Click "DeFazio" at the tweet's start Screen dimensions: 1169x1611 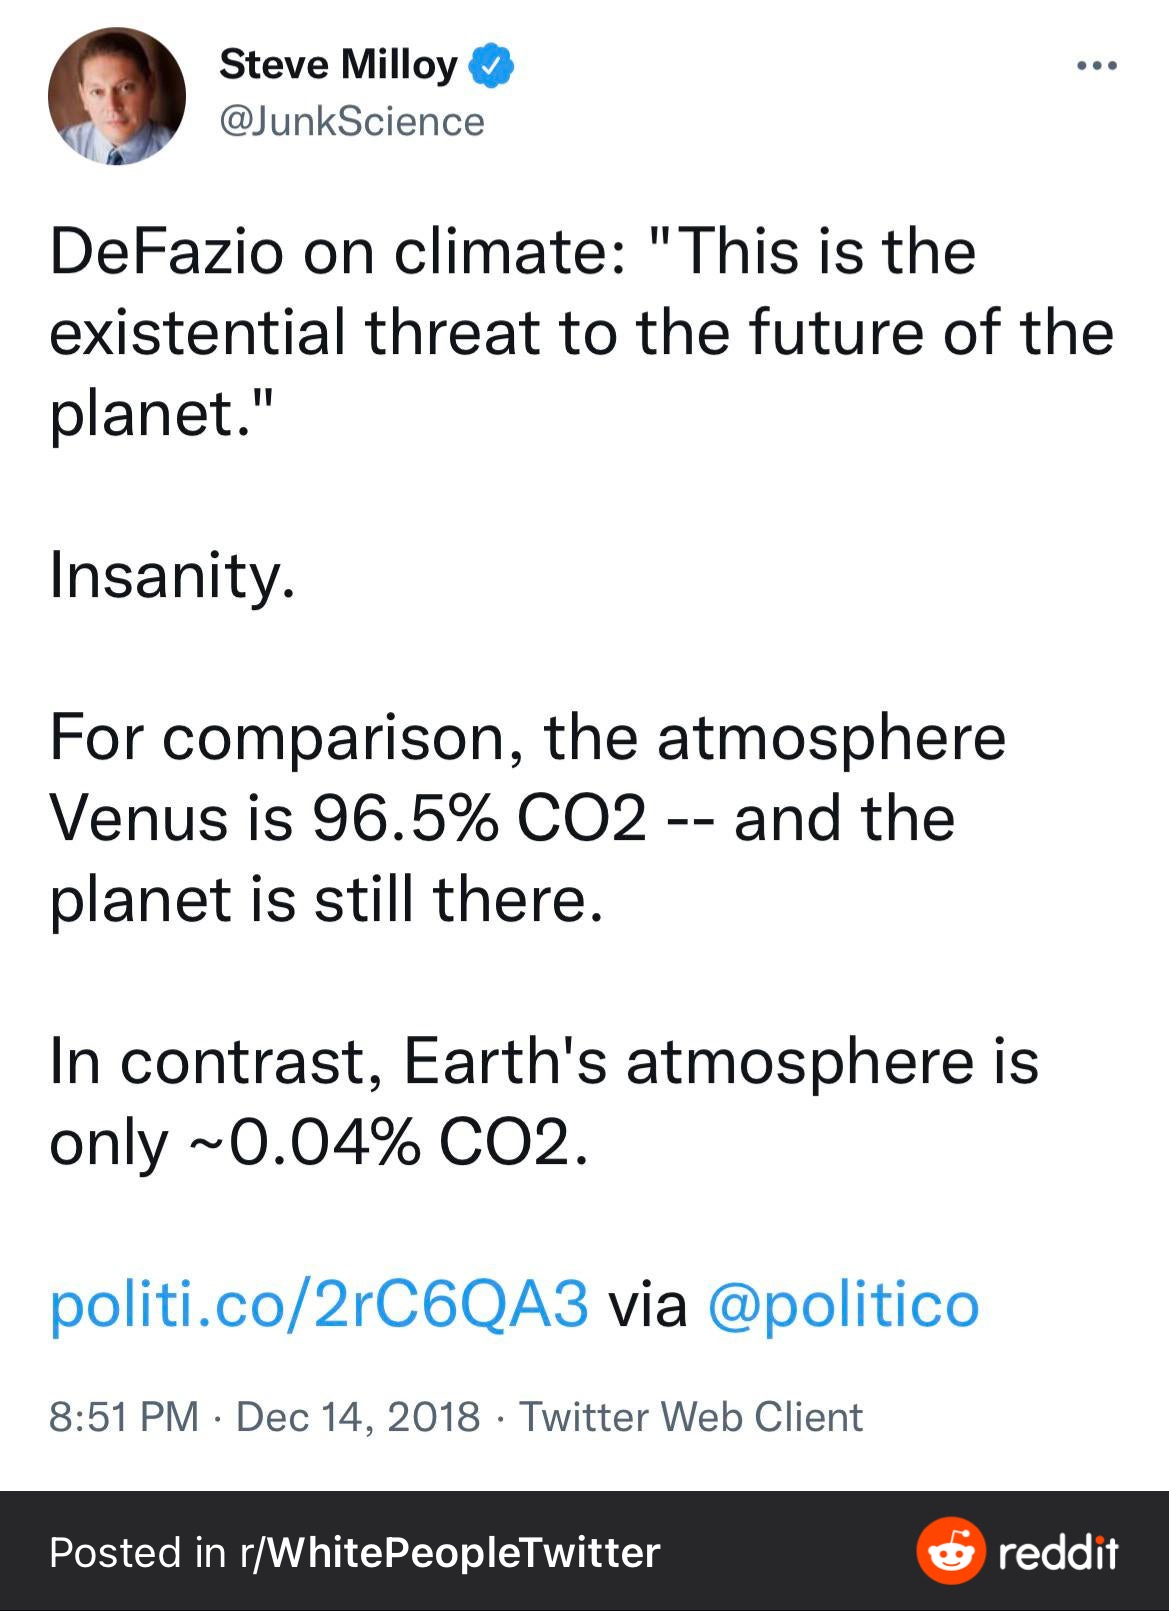(166, 251)
